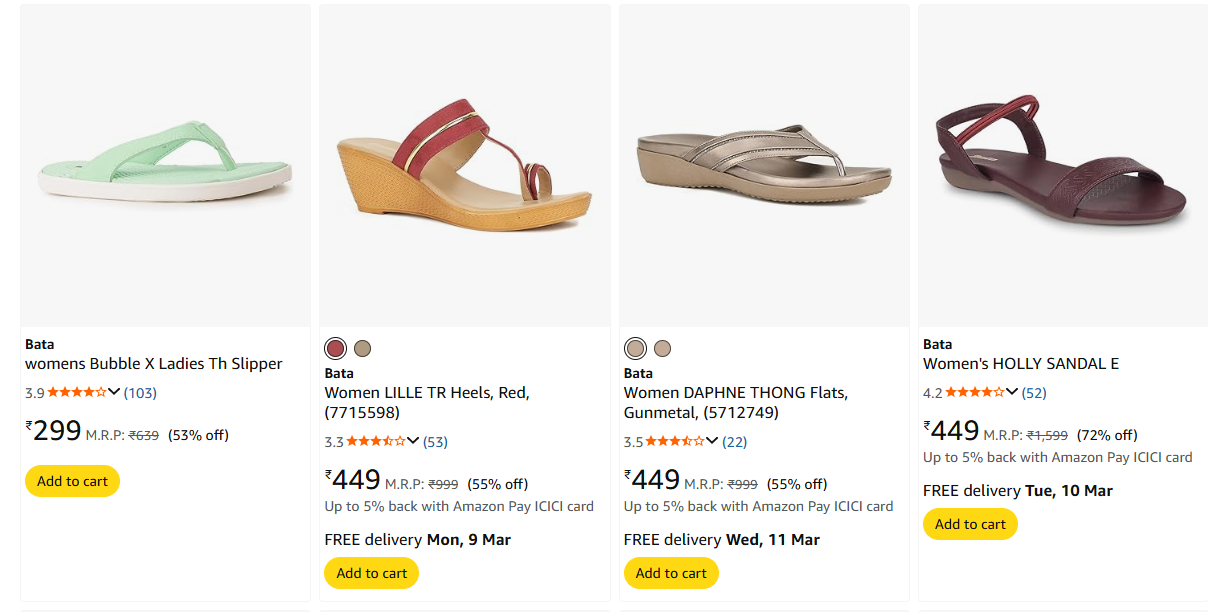
Task: Expand 3.3 star rating popover arrow
Action: coord(413,441)
